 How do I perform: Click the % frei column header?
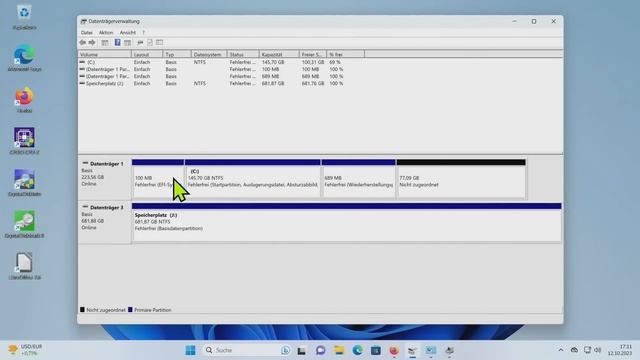point(345,54)
